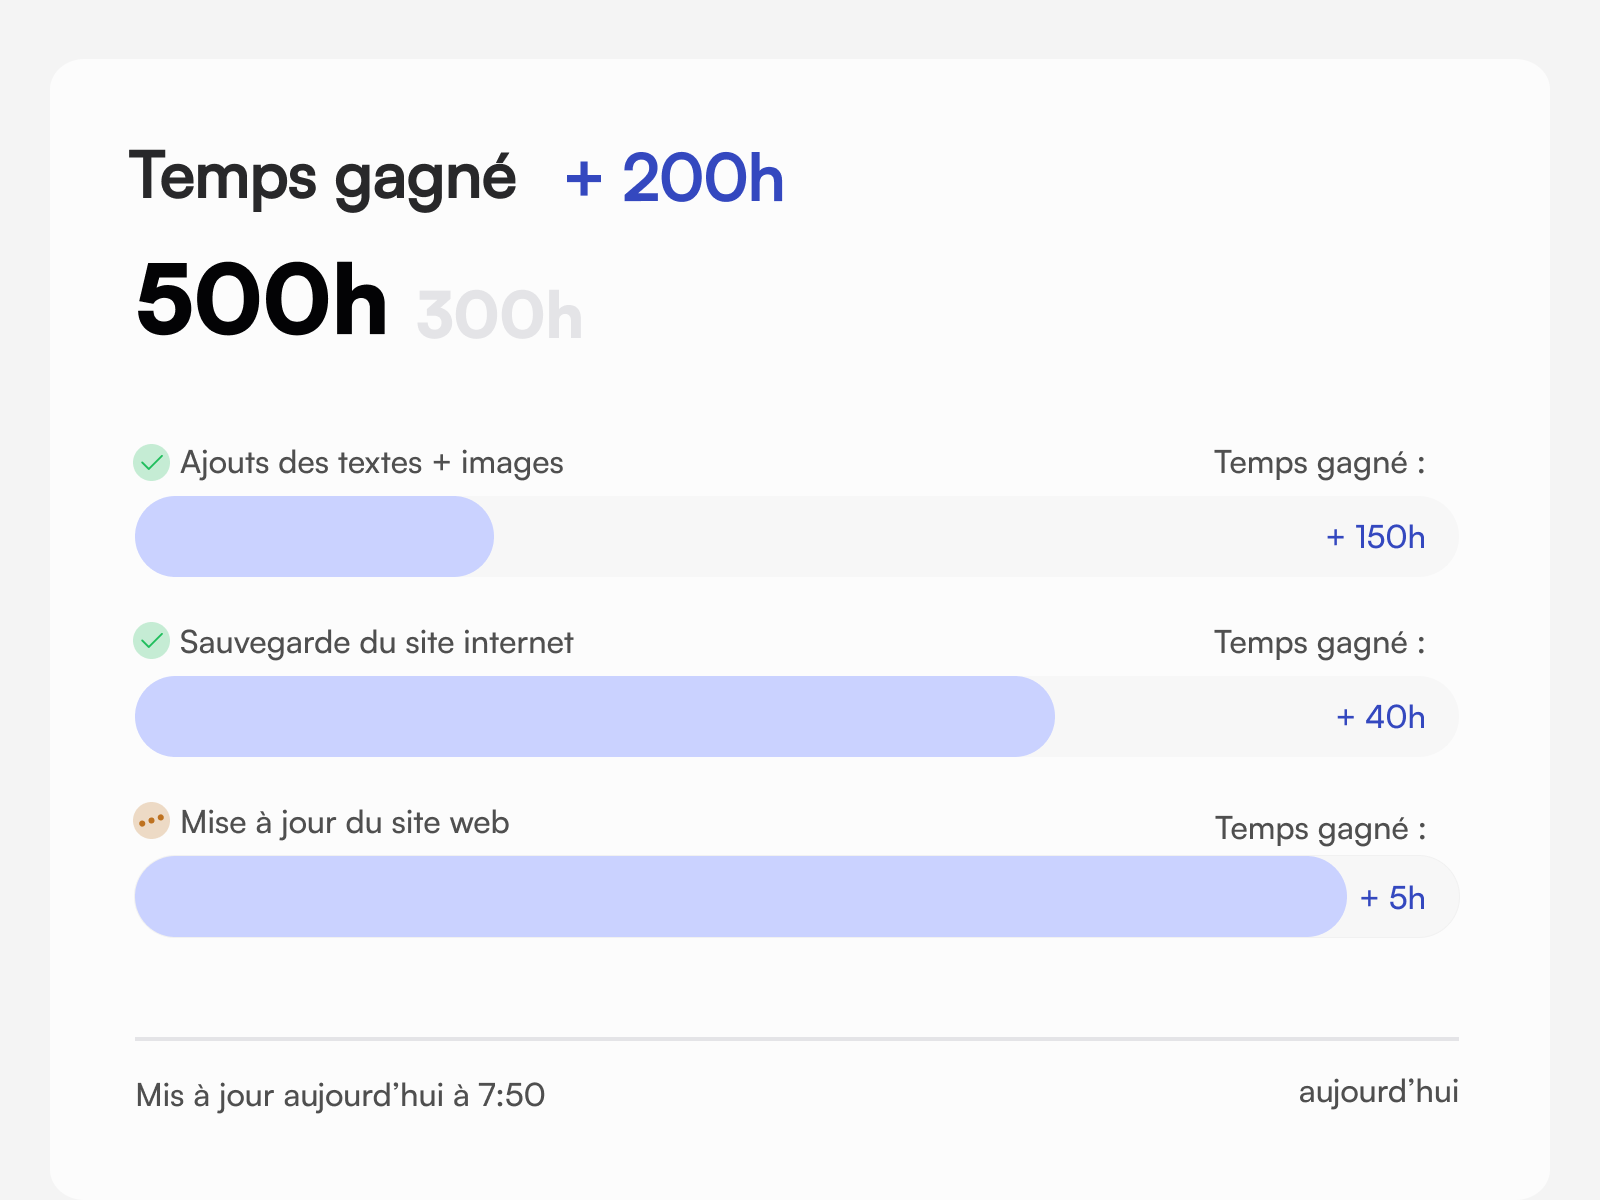
Task: Click the + 200h gained time link
Action: pyautogui.click(x=673, y=178)
